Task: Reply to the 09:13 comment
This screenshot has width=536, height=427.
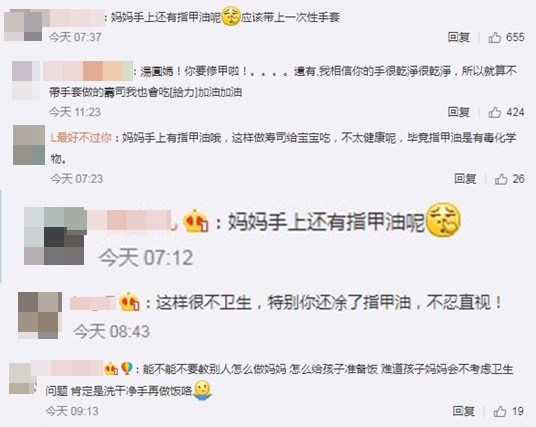Action: pyautogui.click(x=464, y=411)
